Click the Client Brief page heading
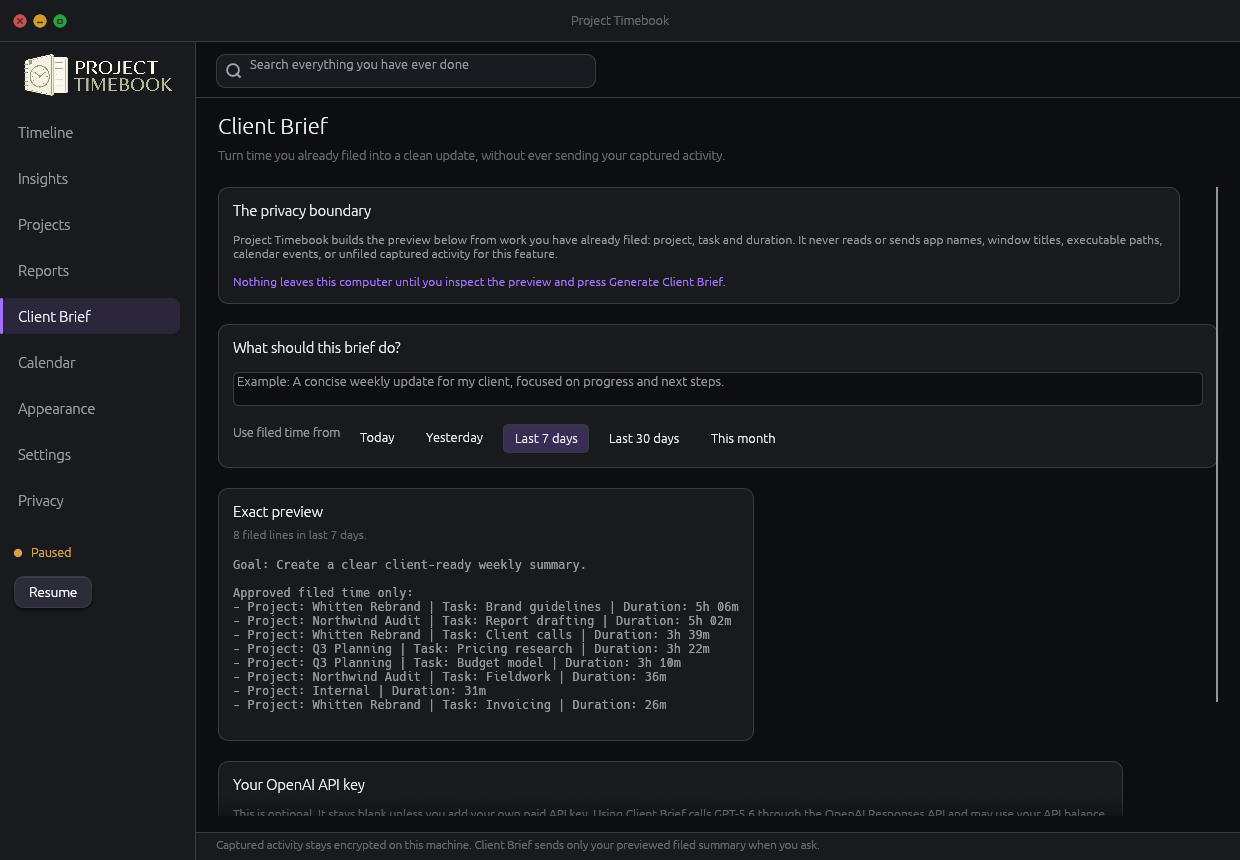1240x860 pixels. (x=273, y=126)
